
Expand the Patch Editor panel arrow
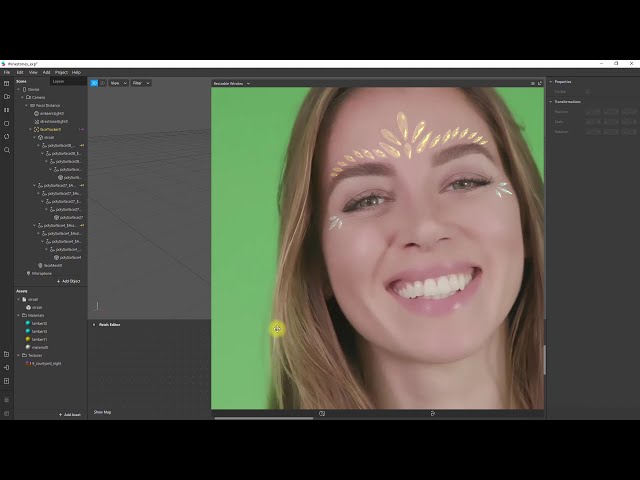pyautogui.click(x=94, y=324)
